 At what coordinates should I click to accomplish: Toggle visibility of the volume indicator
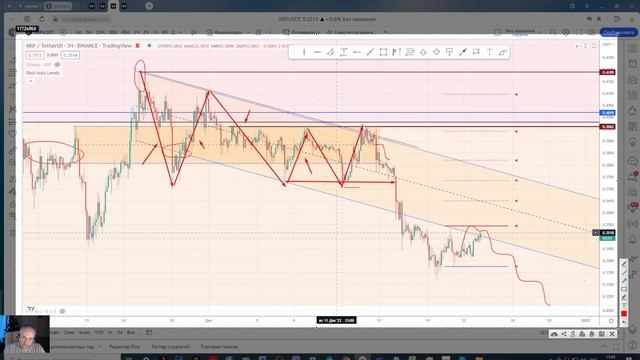pos(57,65)
